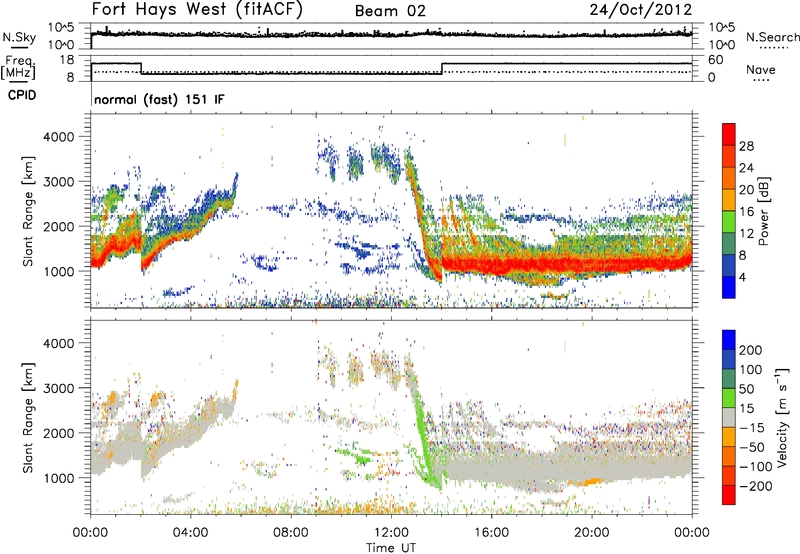Click the 'Fort Hays West (fitACF)' title
Screen dimensions: 800x554
coord(197,9)
